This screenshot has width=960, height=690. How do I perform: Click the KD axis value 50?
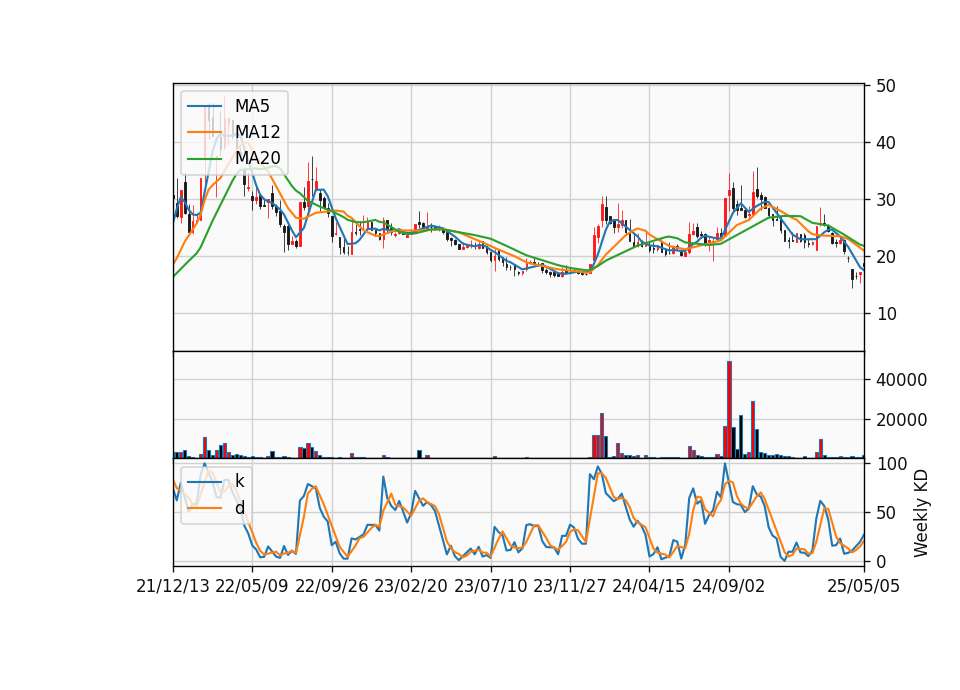(886, 512)
